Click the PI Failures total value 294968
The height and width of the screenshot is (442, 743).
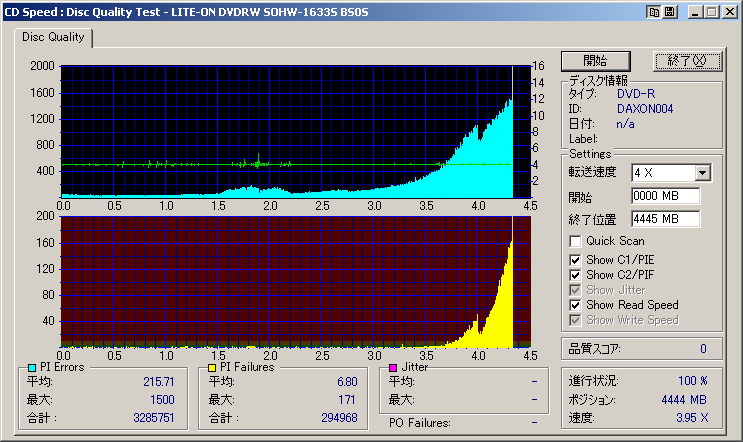click(339, 418)
